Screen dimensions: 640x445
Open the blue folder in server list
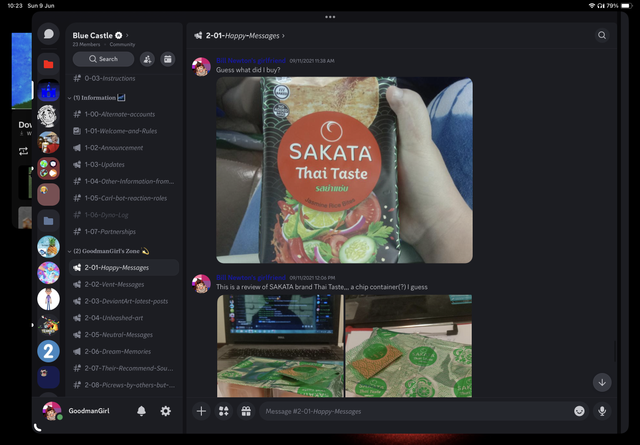pyautogui.click(x=49, y=221)
